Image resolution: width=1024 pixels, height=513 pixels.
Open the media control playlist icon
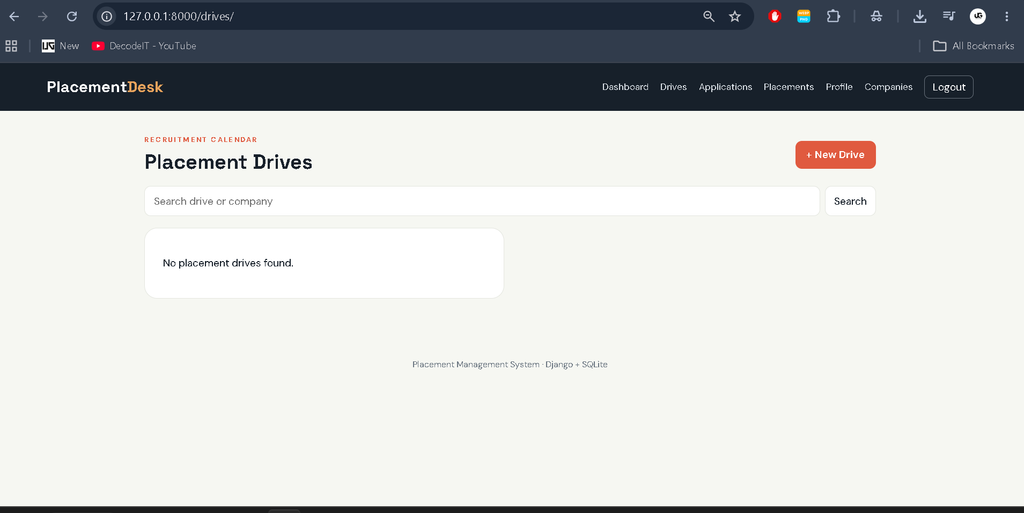click(x=949, y=16)
